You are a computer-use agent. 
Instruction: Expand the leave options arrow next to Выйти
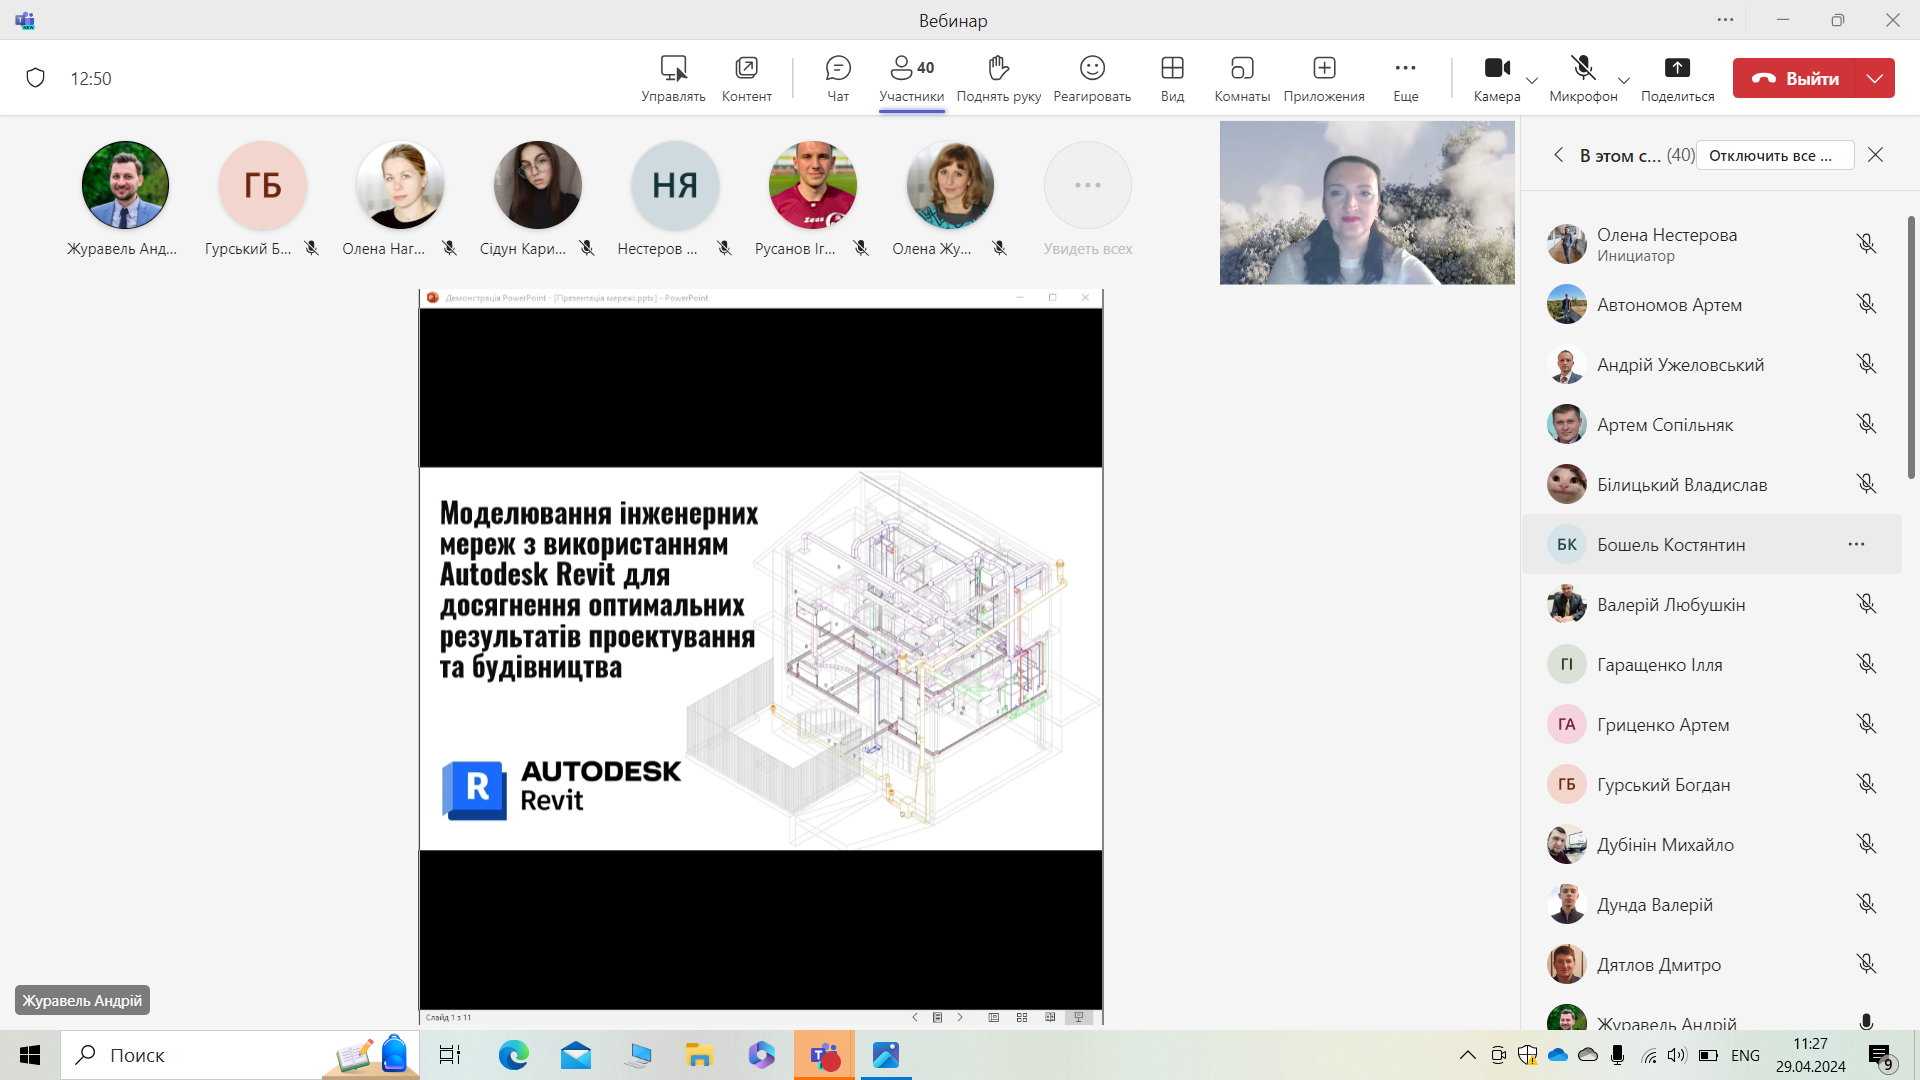click(1875, 78)
